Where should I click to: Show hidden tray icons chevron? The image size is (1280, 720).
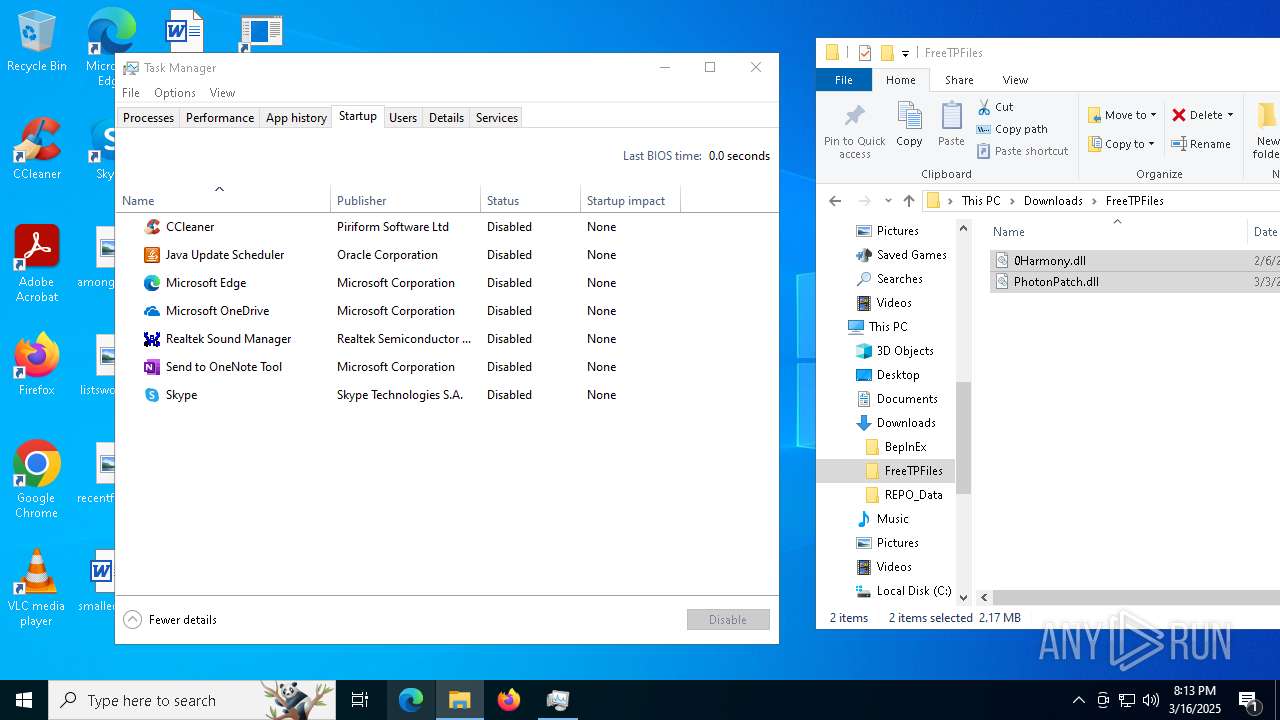(1078, 700)
